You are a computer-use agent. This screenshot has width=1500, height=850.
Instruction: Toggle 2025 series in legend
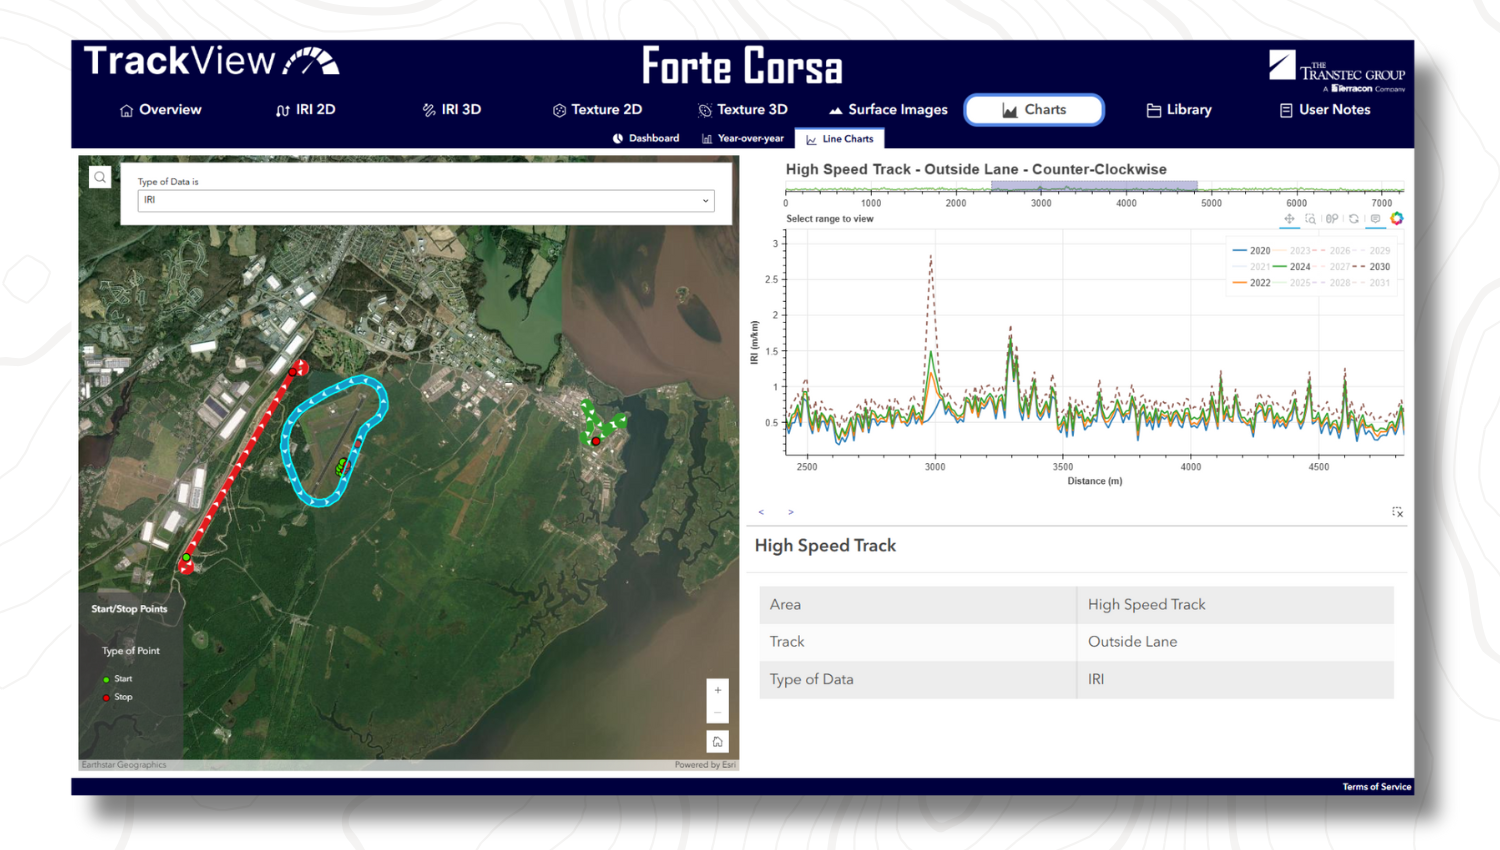(1291, 283)
